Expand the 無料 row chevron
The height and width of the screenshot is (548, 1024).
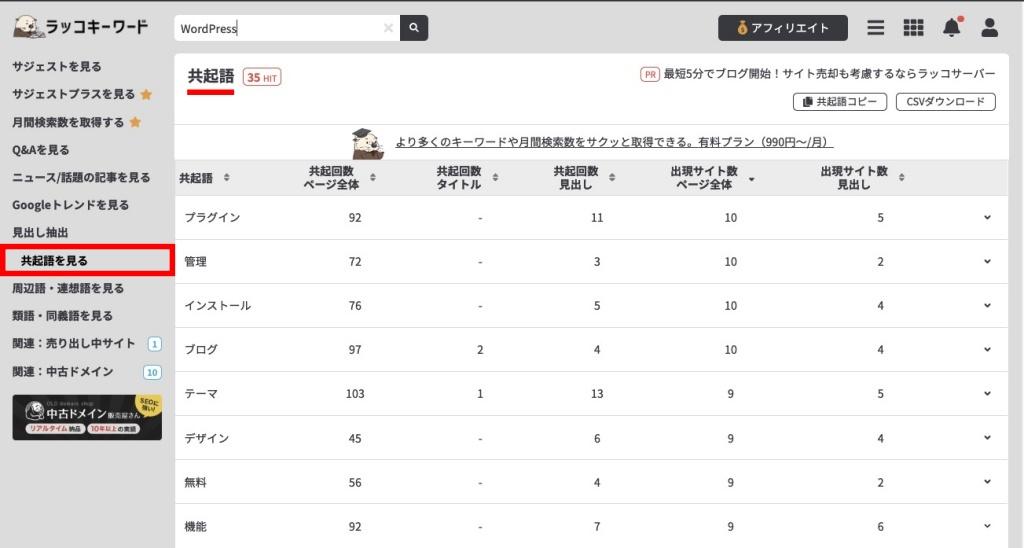[987, 481]
